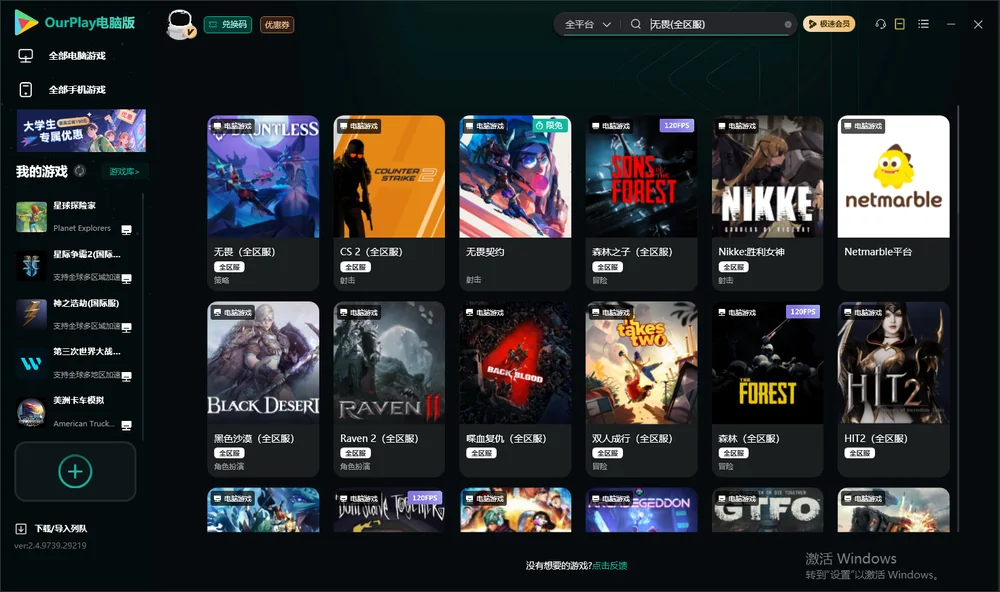Select 第三次世界大战… in my games
Screen dimensions: 1000x592
[x=75, y=363]
